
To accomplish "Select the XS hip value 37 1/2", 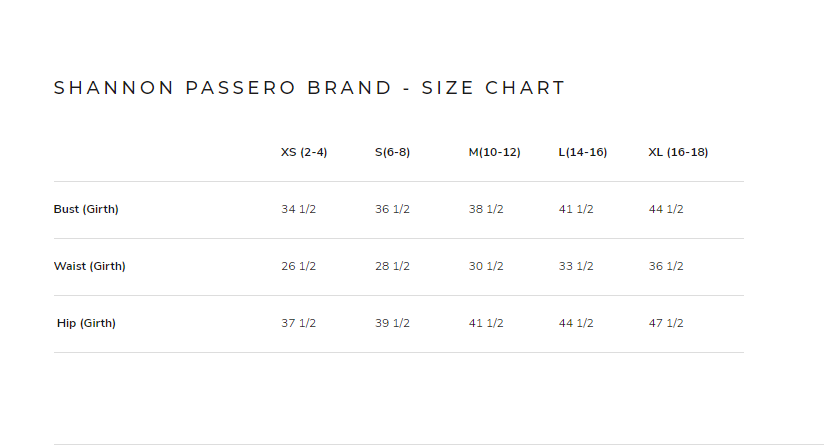I will coord(298,323).
